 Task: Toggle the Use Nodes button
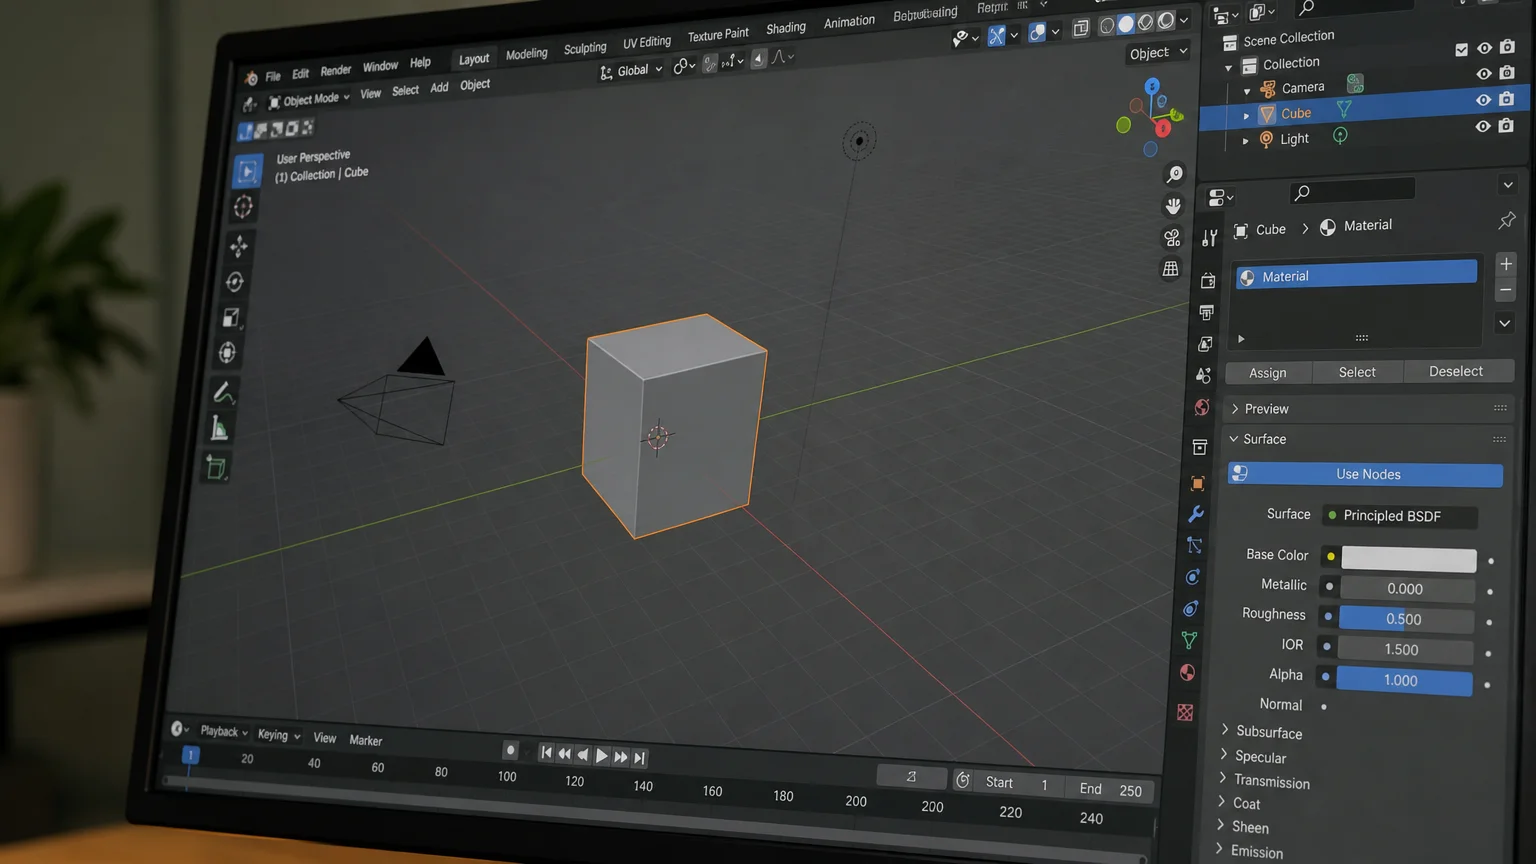coord(1365,474)
